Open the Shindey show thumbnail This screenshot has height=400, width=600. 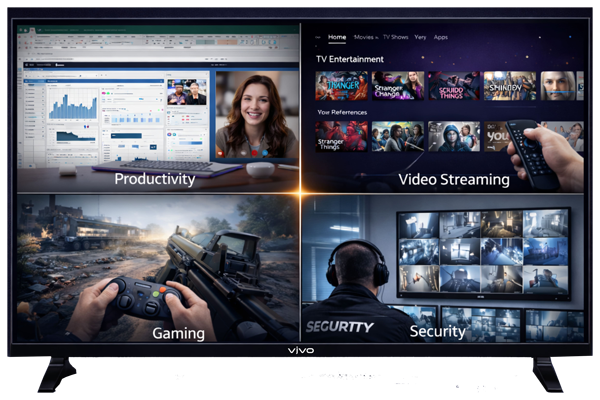(x=510, y=85)
